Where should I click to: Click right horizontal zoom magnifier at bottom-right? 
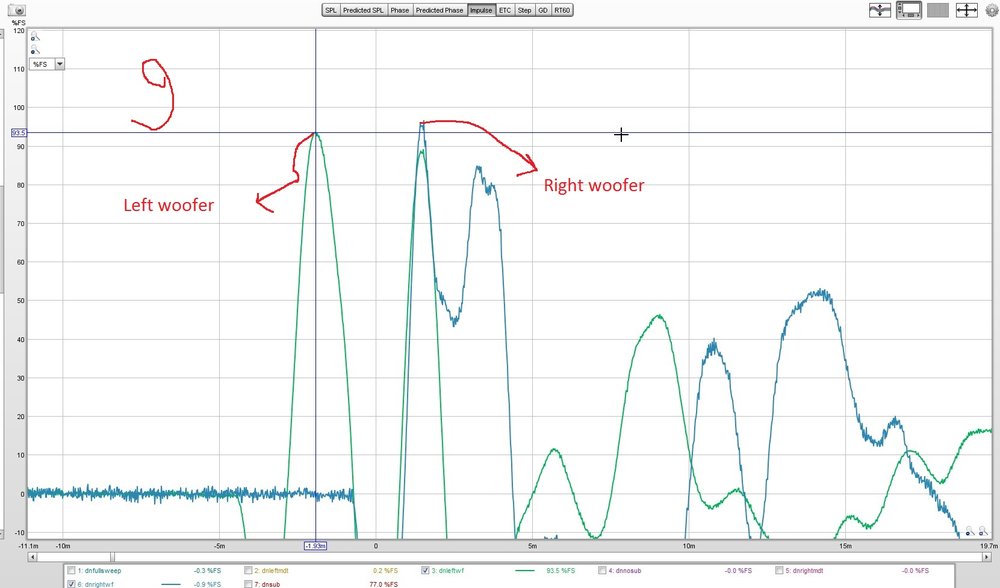[x=983, y=531]
